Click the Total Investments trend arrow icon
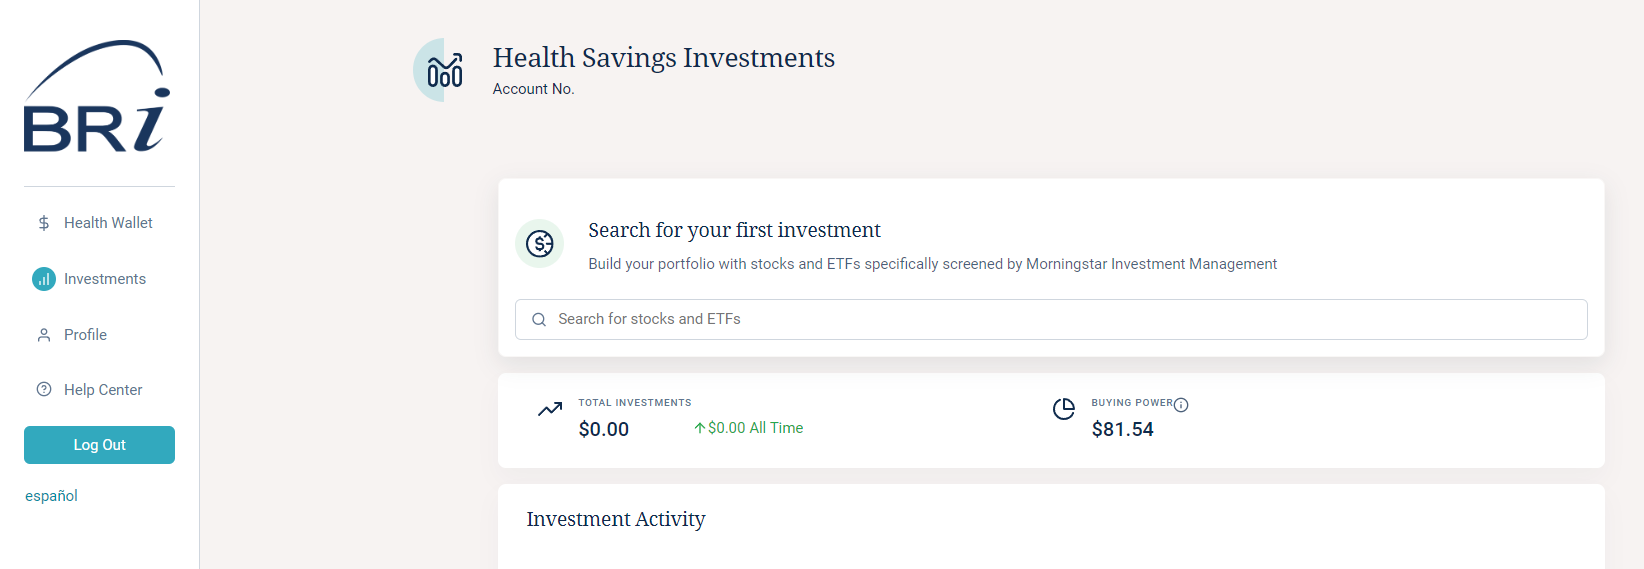The image size is (1644, 569). [x=550, y=409]
